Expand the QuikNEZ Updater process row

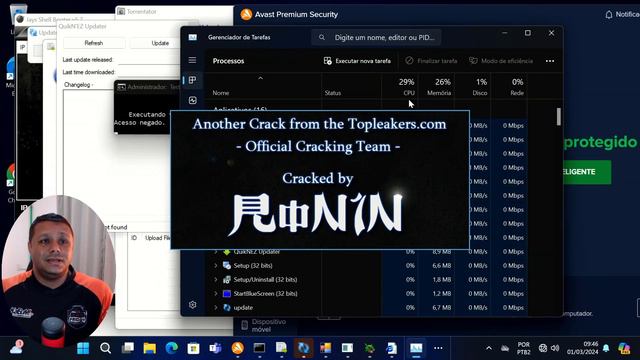[x=216, y=252]
